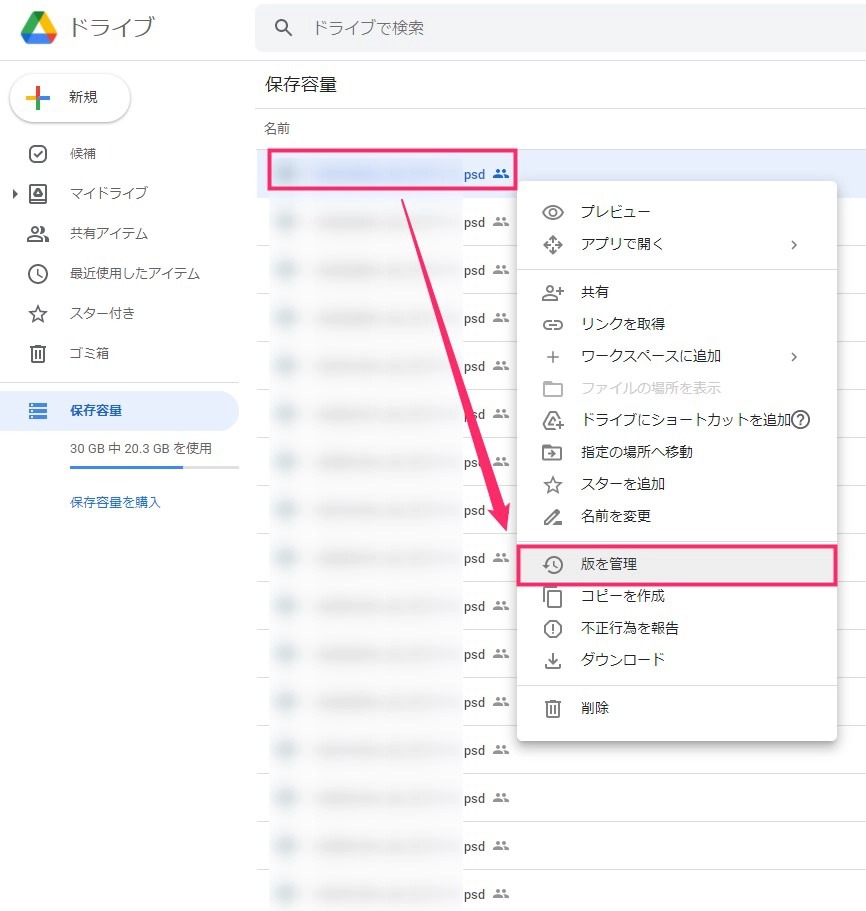This screenshot has height=911, width=866.
Task: Click the ドライブで検索 search field
Action: (x=560, y=28)
